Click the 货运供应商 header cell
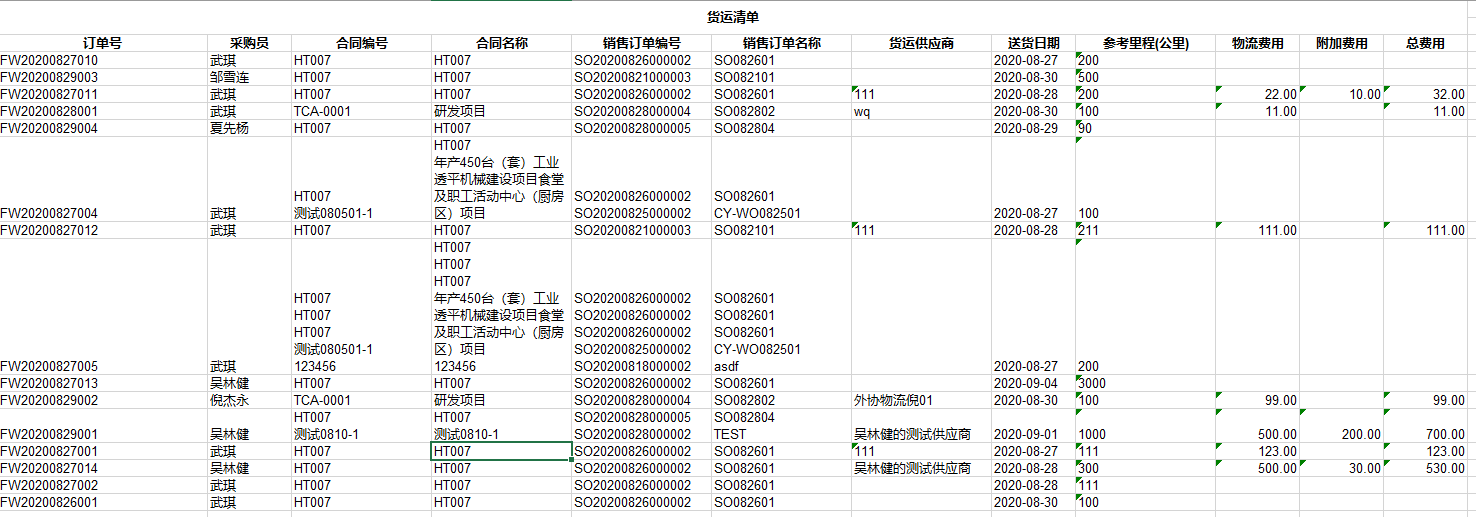The image size is (1476, 517). (921, 43)
